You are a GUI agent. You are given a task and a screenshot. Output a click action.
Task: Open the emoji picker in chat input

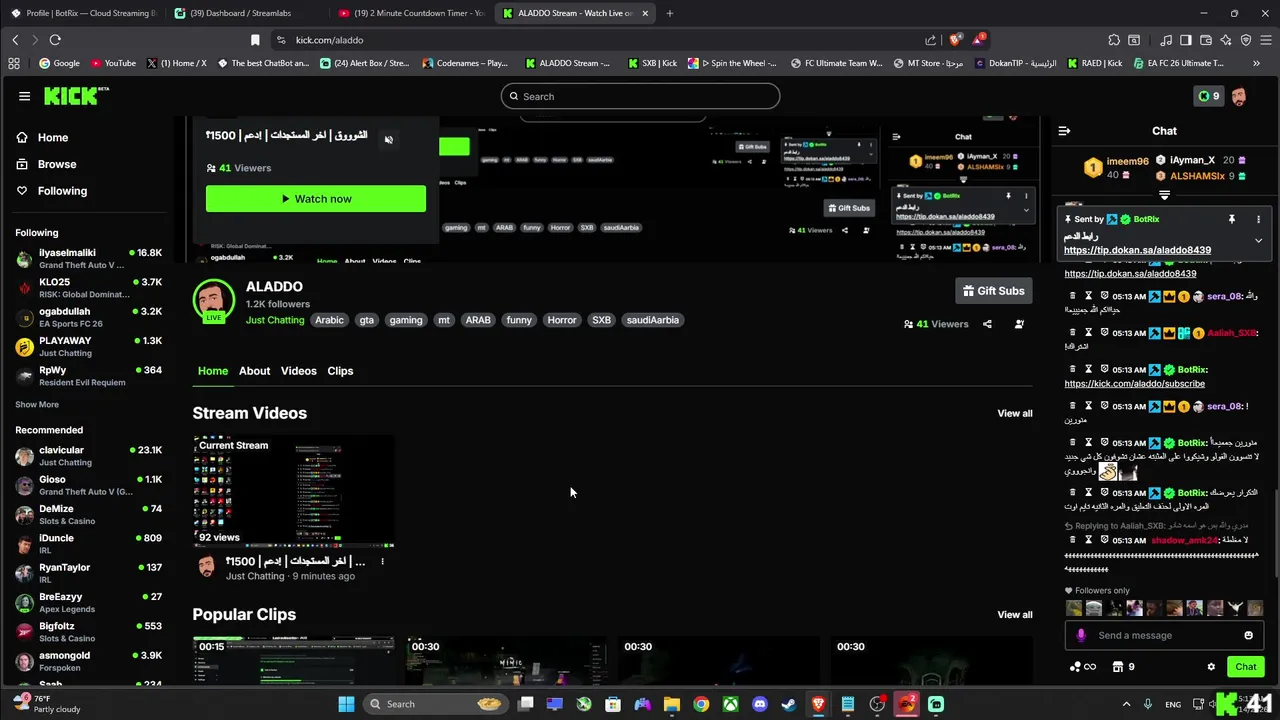[x=1248, y=635]
